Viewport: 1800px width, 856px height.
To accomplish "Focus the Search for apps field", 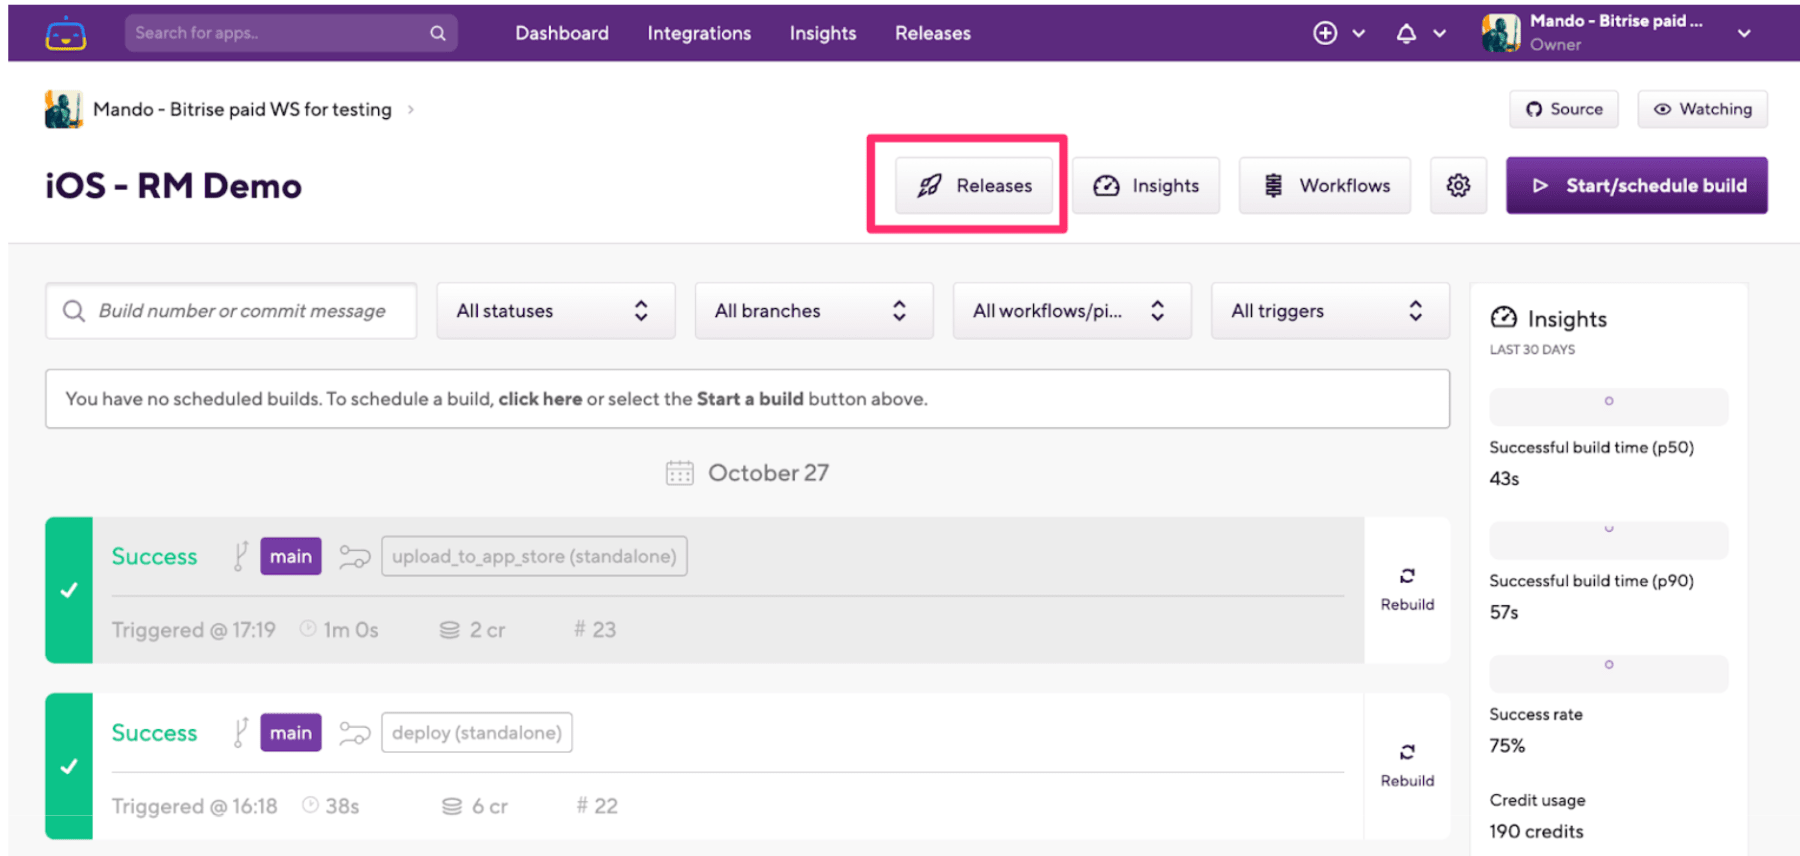I will [291, 33].
